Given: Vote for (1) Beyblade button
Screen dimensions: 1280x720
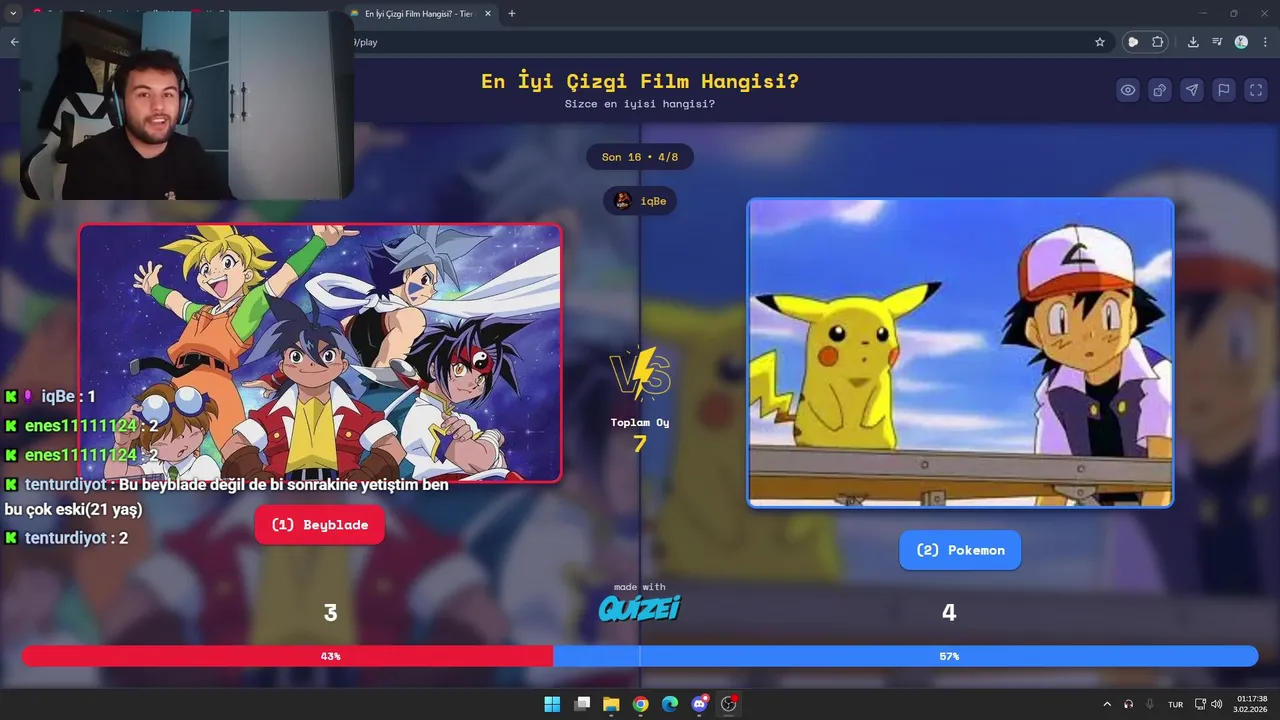Looking at the screenshot, I should click(319, 525).
